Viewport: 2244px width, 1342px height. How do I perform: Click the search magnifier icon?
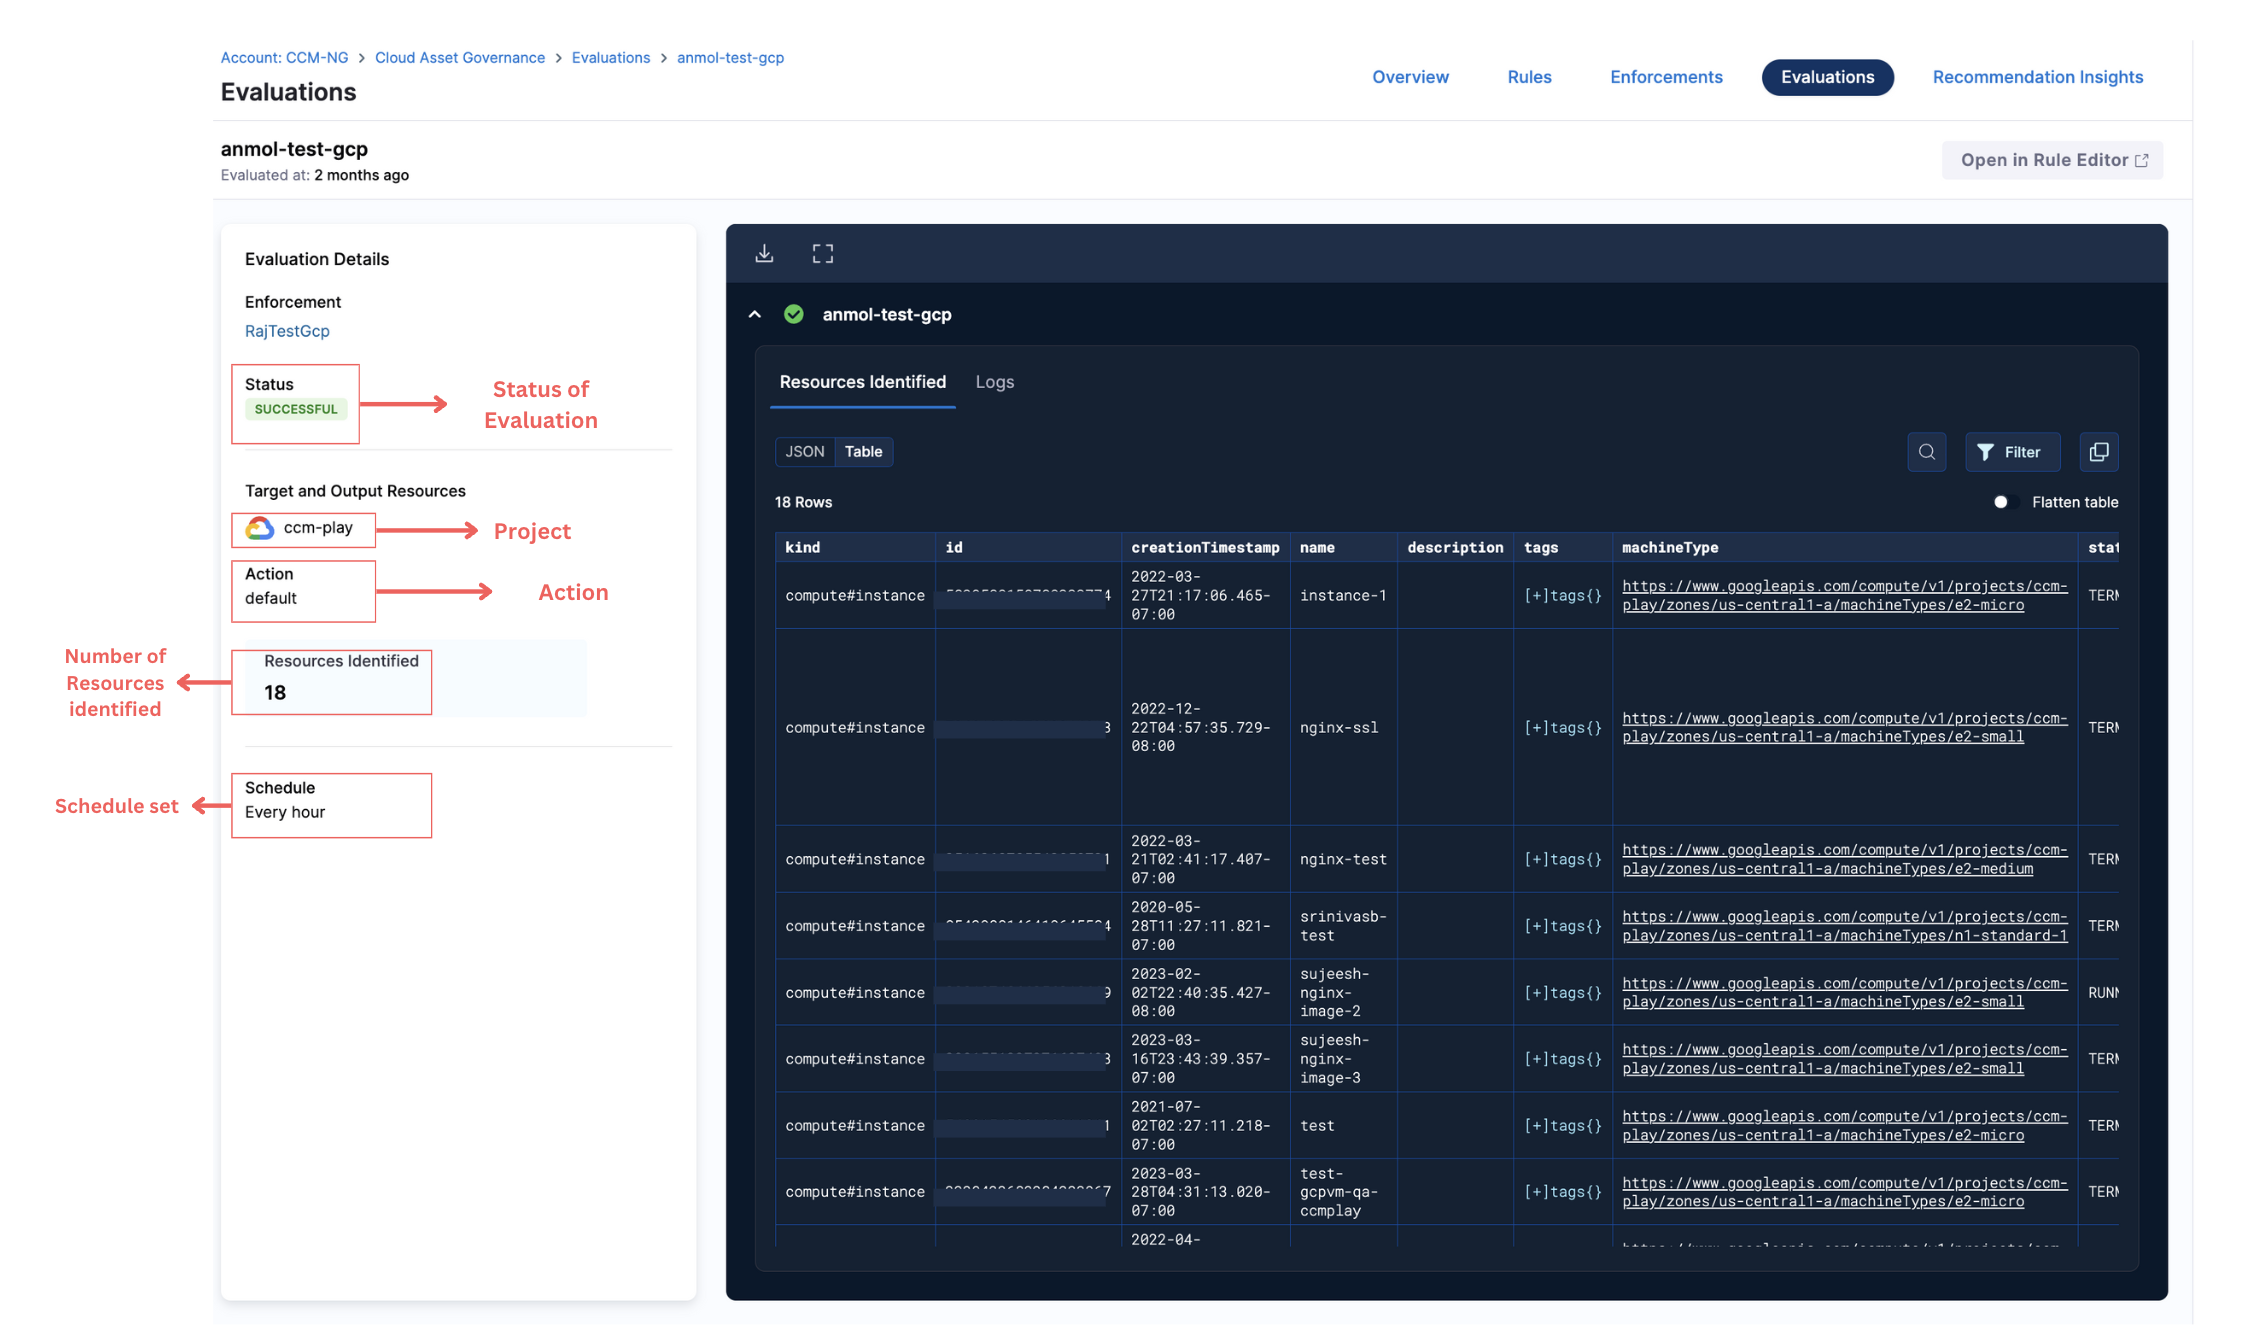tap(1926, 452)
